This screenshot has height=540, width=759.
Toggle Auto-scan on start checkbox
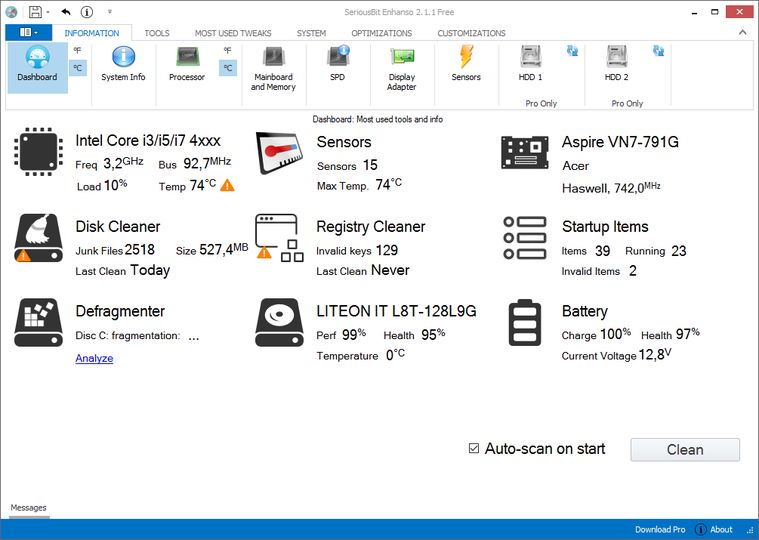click(474, 448)
